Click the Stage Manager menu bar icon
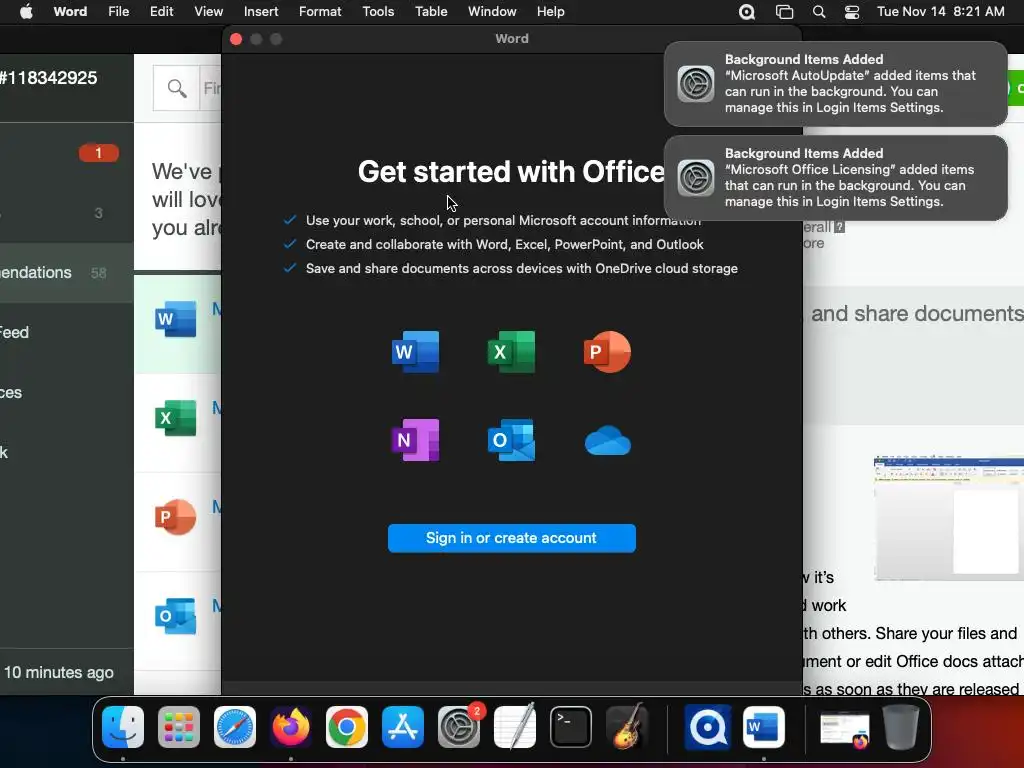The height and width of the screenshot is (768, 1024). pos(784,12)
